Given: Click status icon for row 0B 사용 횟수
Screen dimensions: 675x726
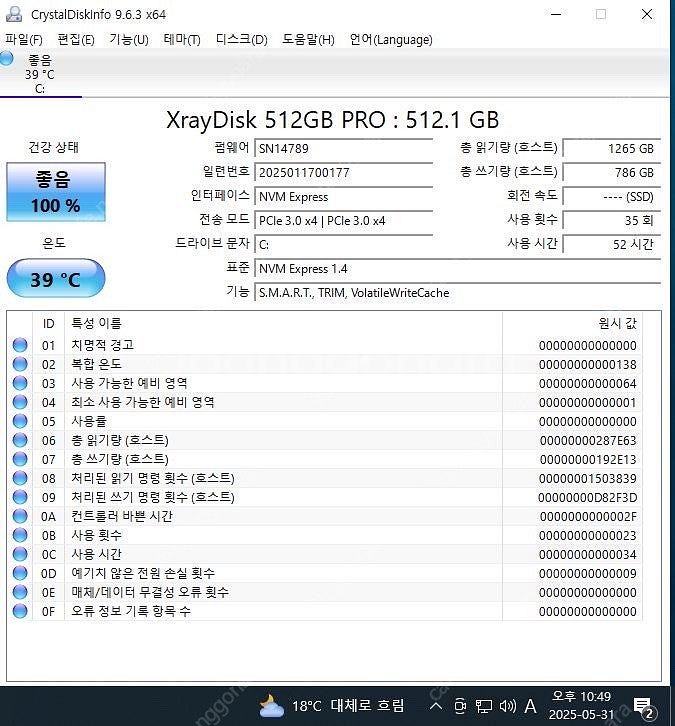Looking at the screenshot, I should click(x=20, y=535).
